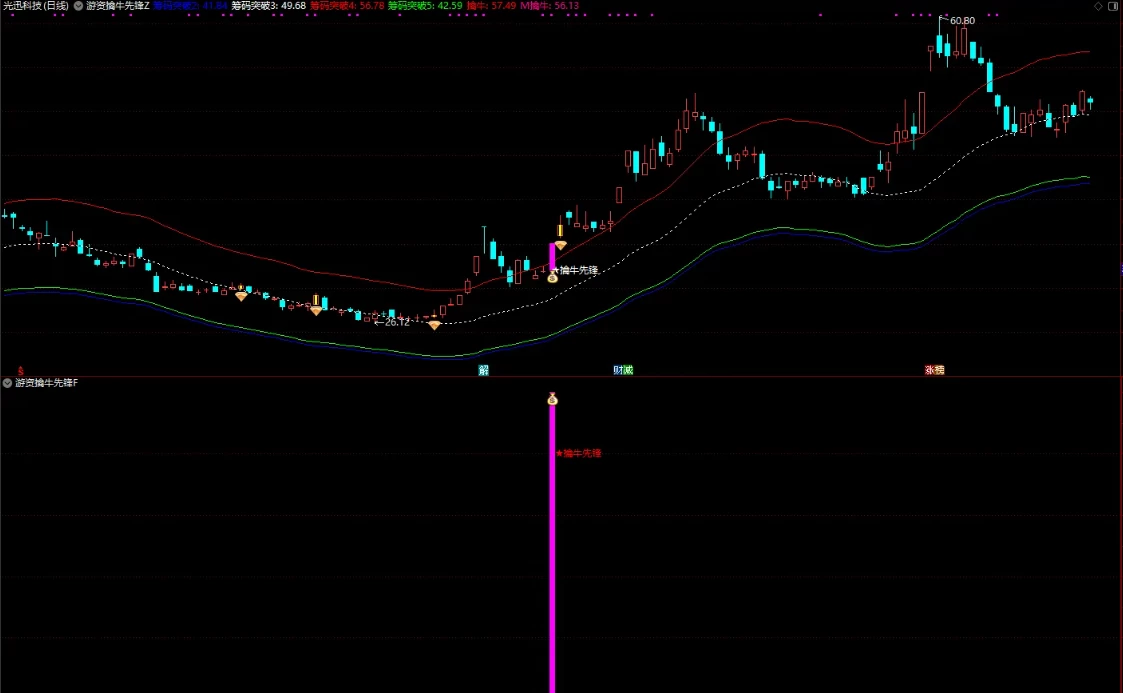Click the 解 event marker on timeline
The image size is (1123, 693).
pos(483,370)
